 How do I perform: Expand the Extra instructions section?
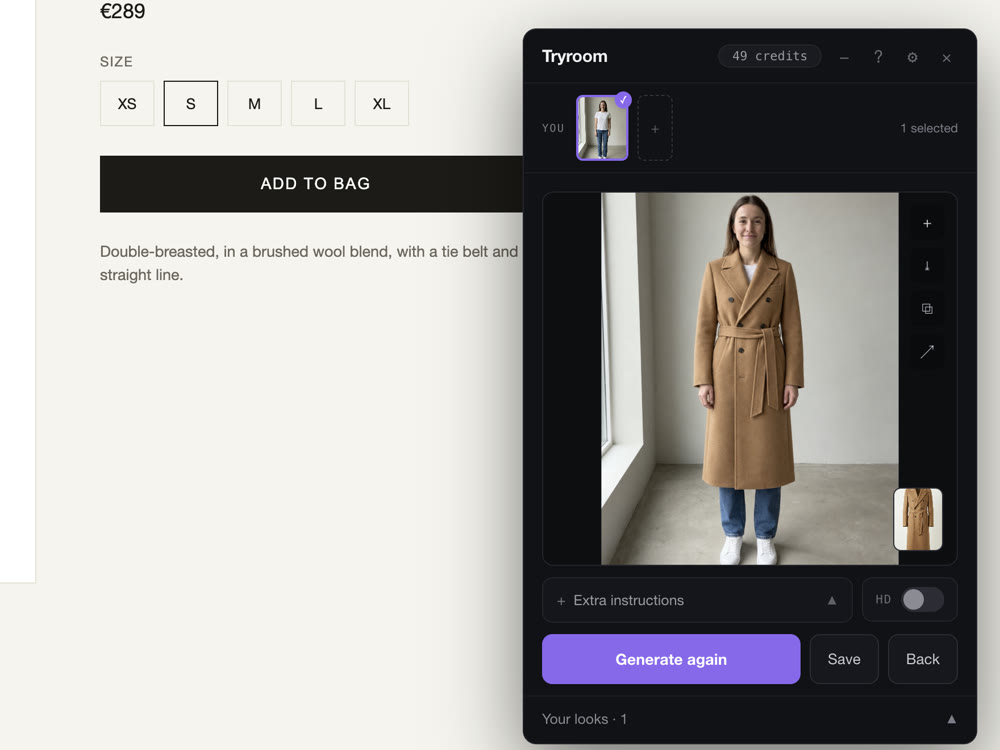coord(697,600)
